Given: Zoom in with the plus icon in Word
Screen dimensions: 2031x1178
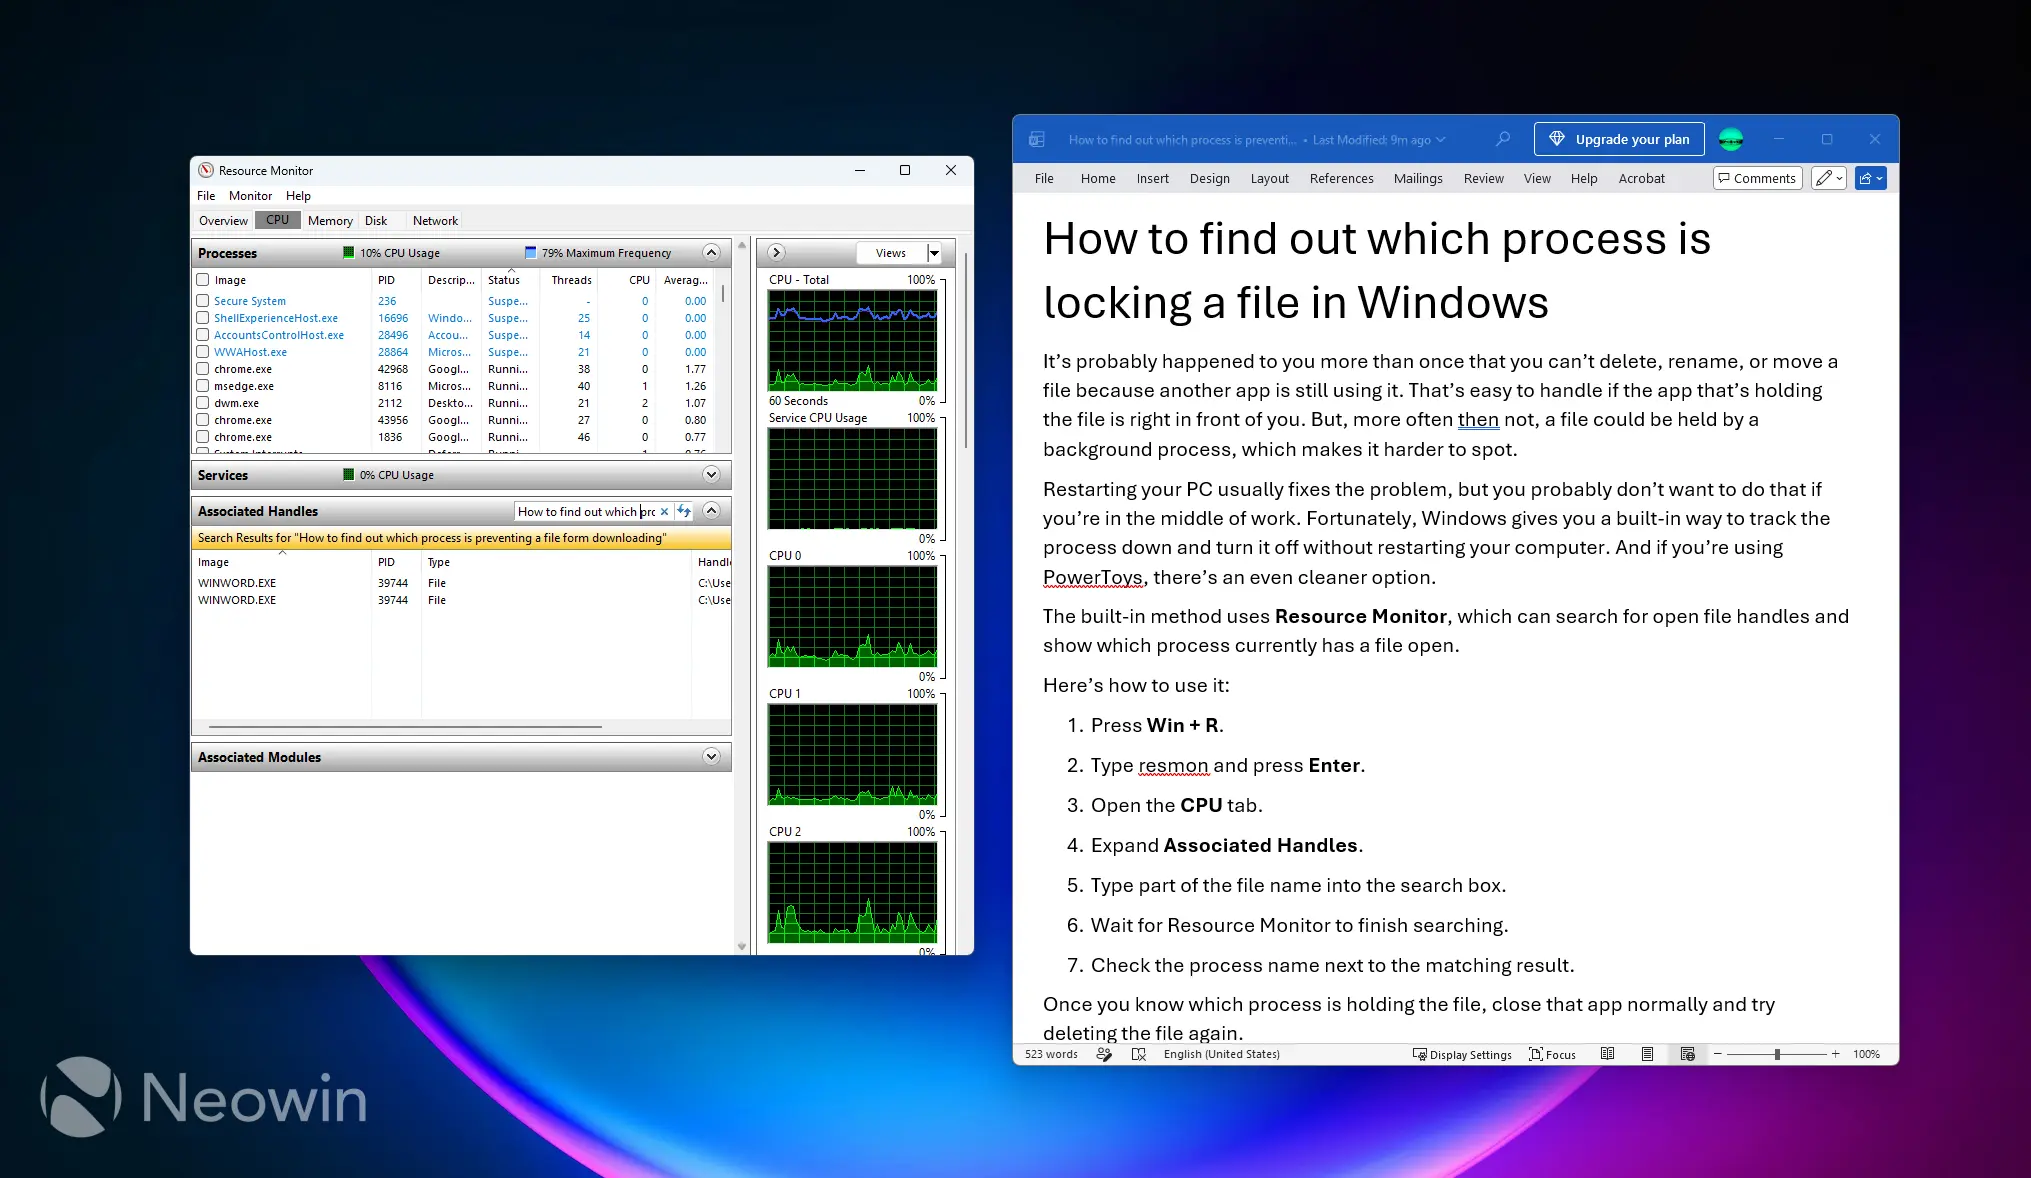Looking at the screenshot, I should click(1835, 1054).
